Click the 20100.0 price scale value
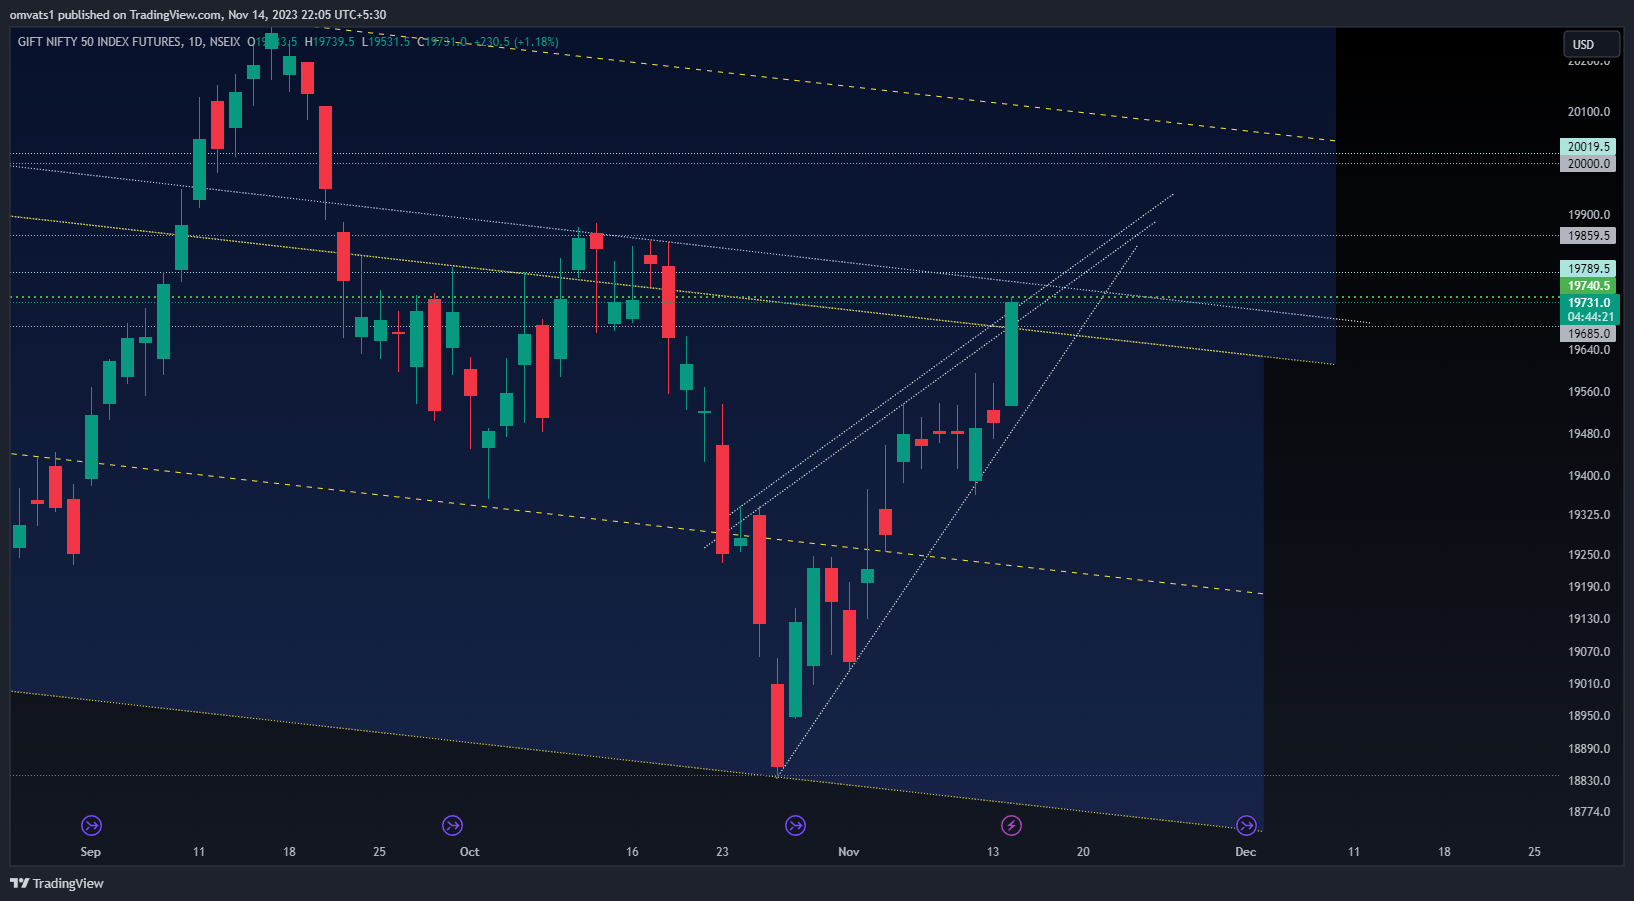This screenshot has height=901, width=1634. click(x=1589, y=112)
